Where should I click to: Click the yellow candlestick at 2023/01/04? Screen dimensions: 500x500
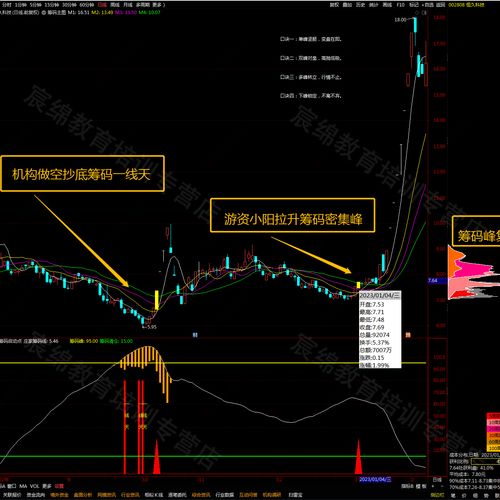(359, 285)
